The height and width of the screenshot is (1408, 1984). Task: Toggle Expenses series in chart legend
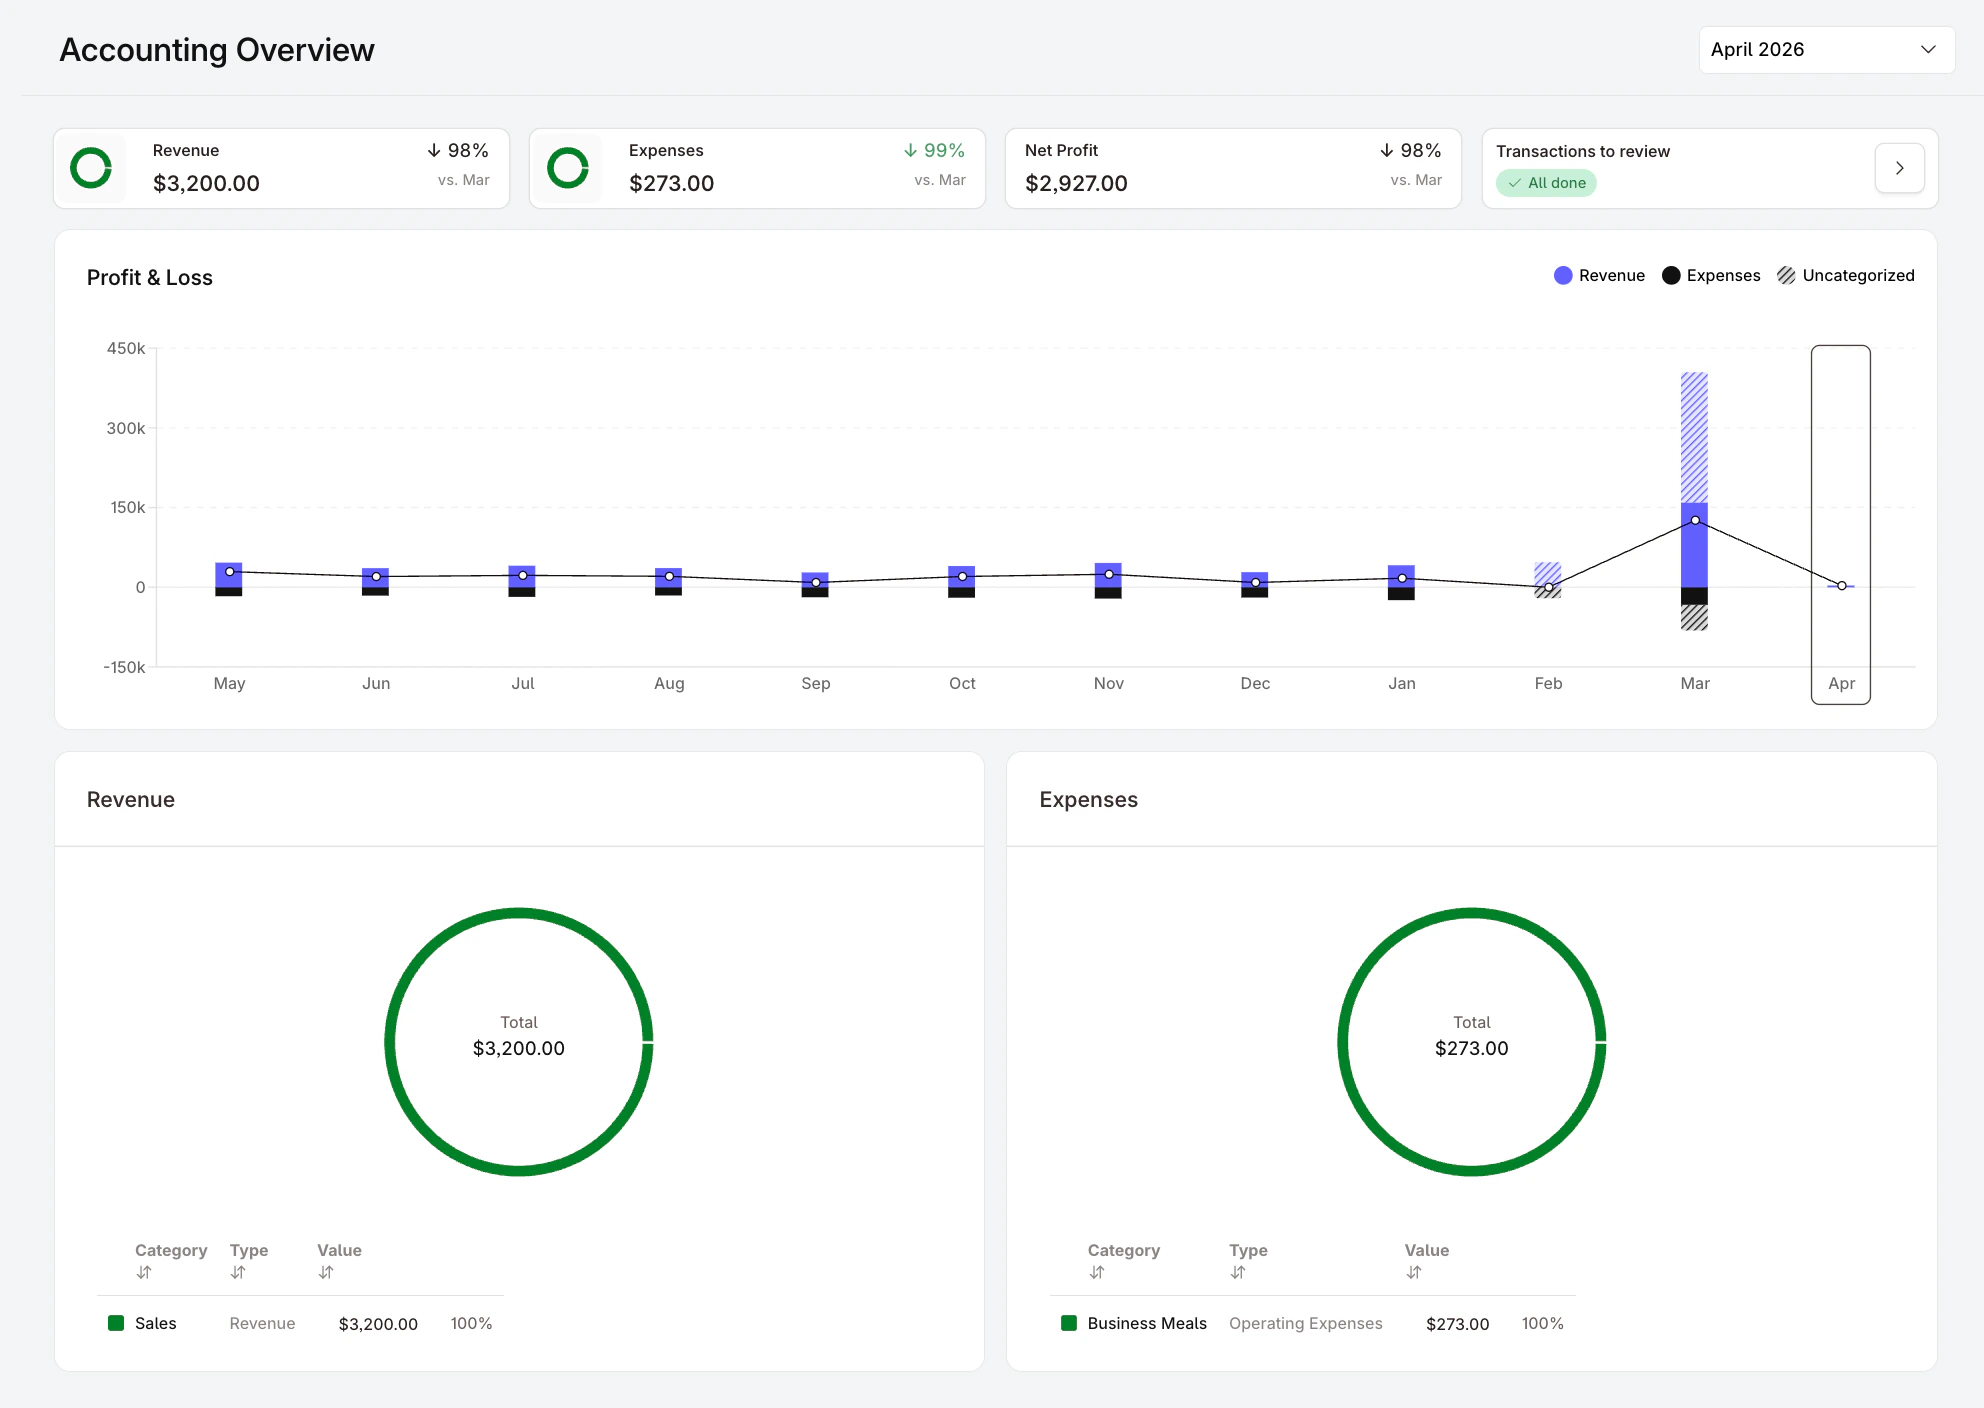pos(1711,275)
